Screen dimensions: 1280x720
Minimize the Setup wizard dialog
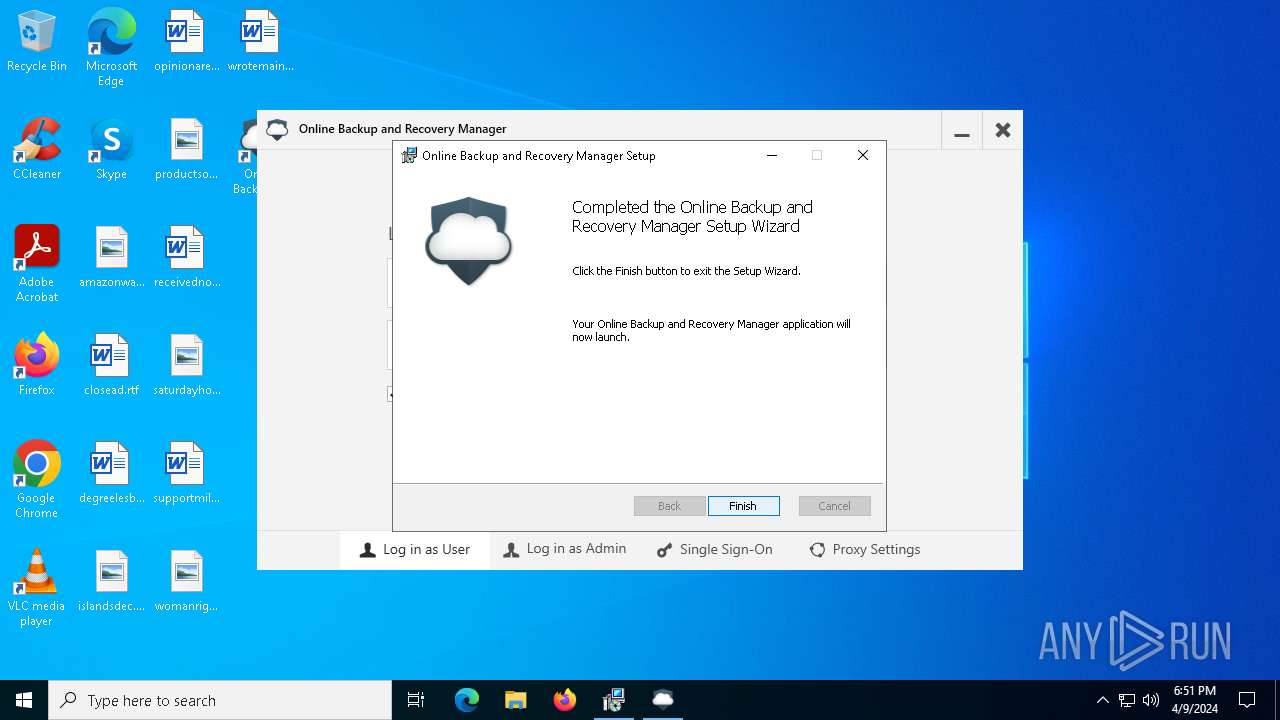772,155
